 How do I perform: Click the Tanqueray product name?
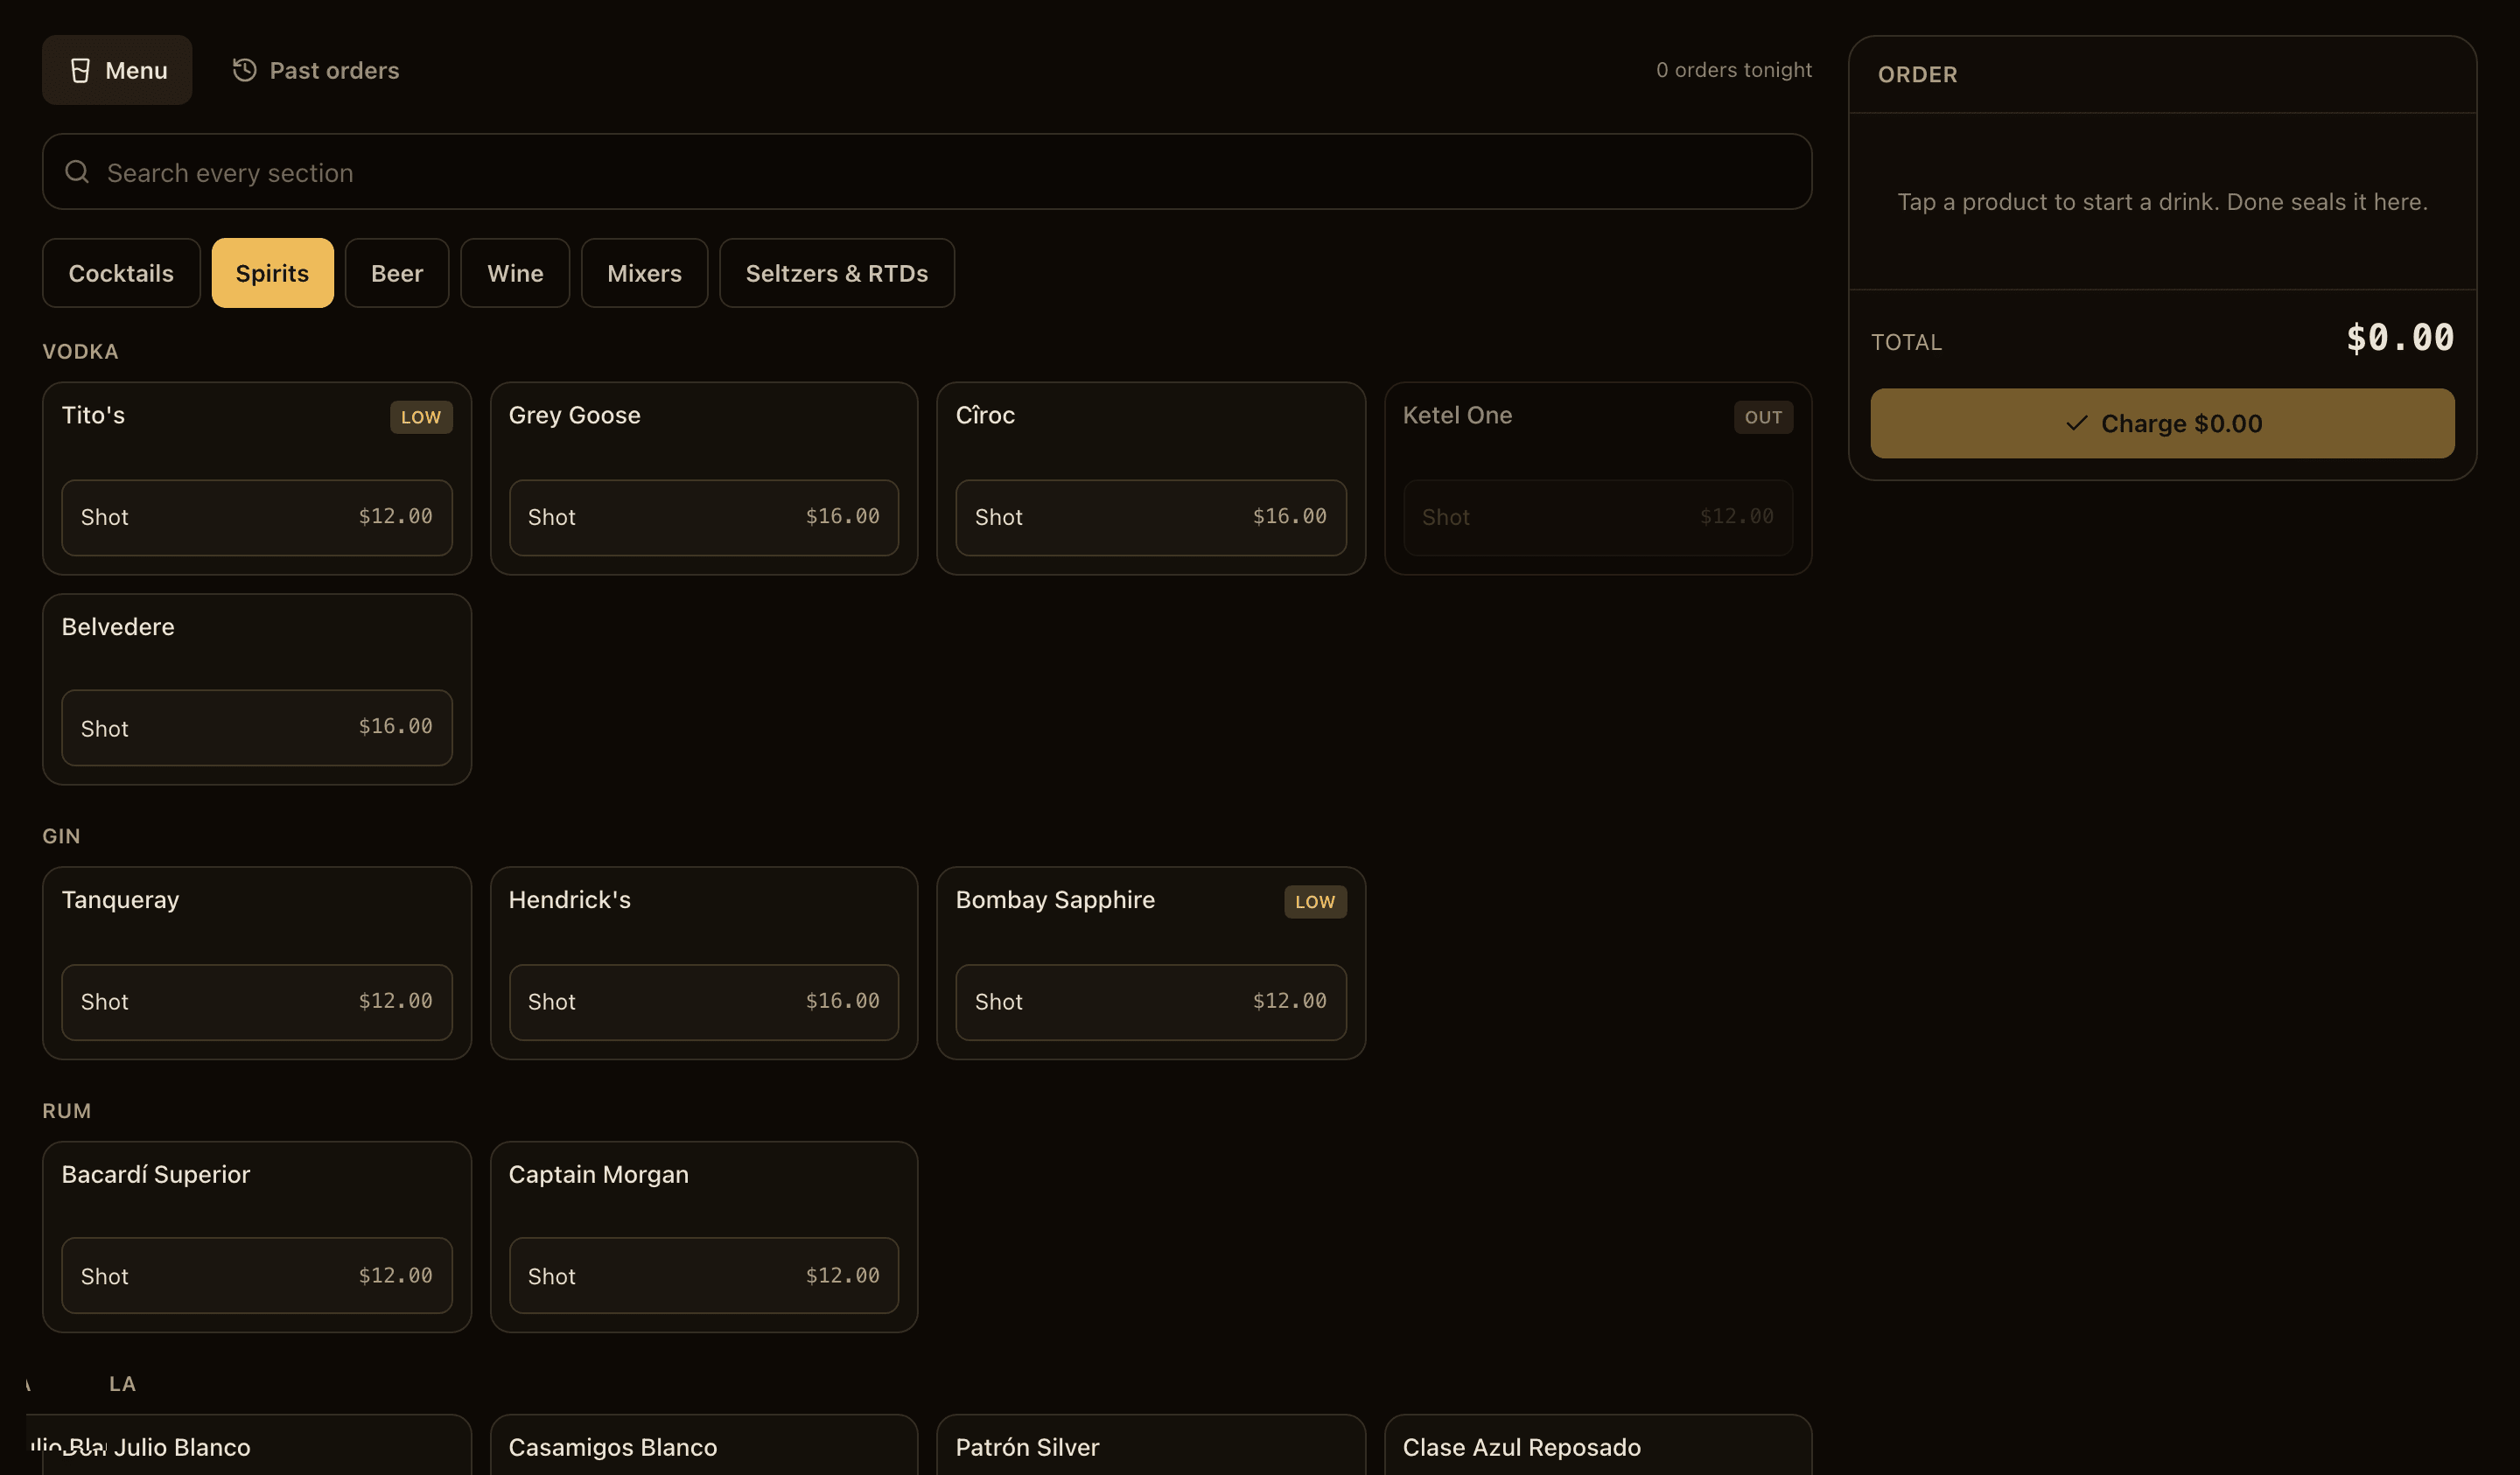click(120, 900)
